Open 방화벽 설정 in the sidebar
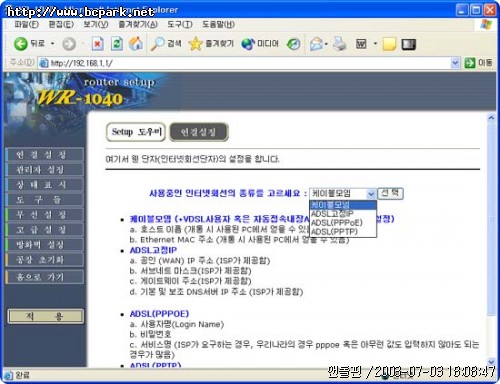The image size is (500, 384). (45, 245)
